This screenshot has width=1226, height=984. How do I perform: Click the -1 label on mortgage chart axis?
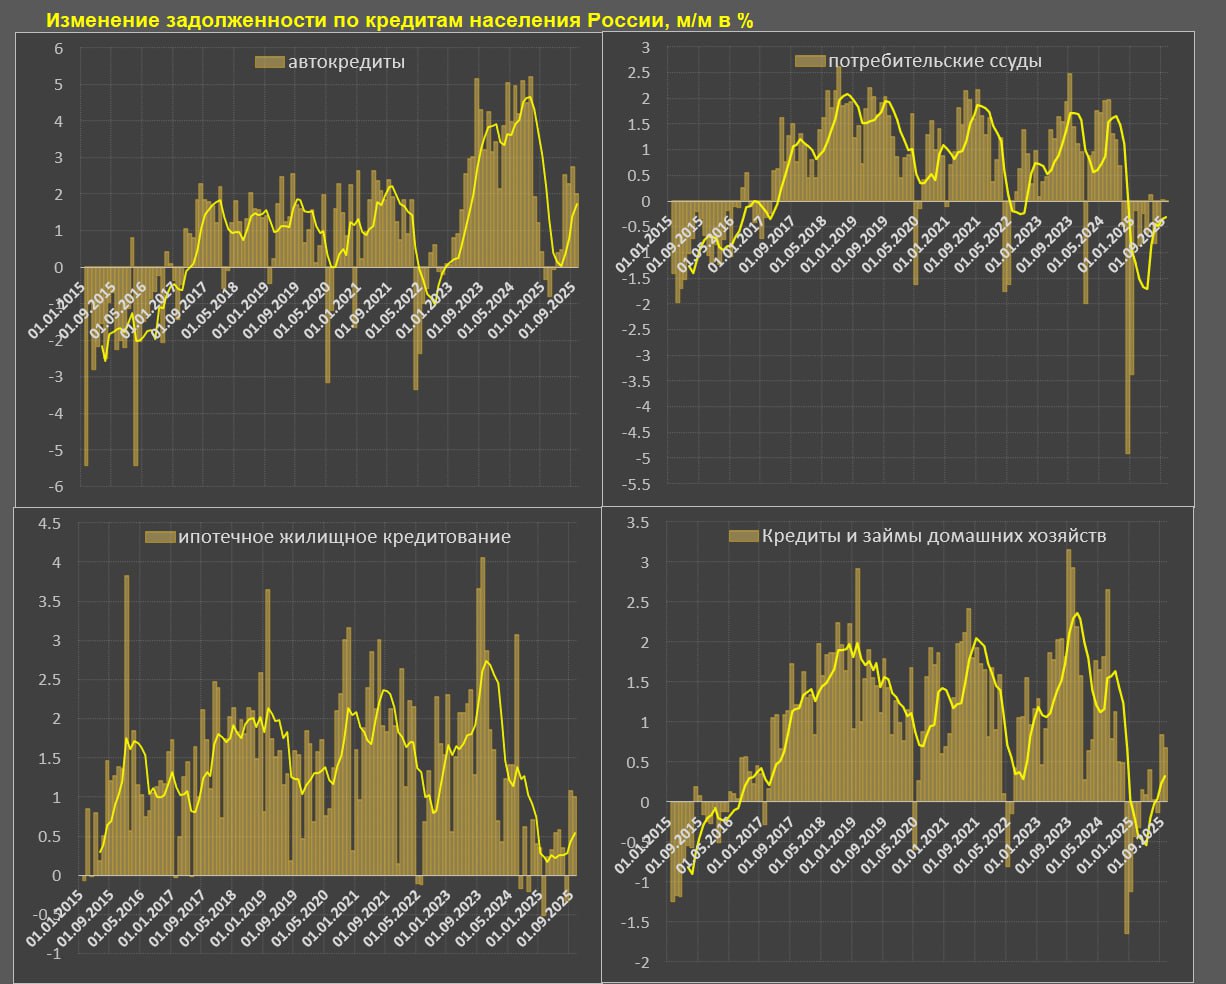(54, 953)
